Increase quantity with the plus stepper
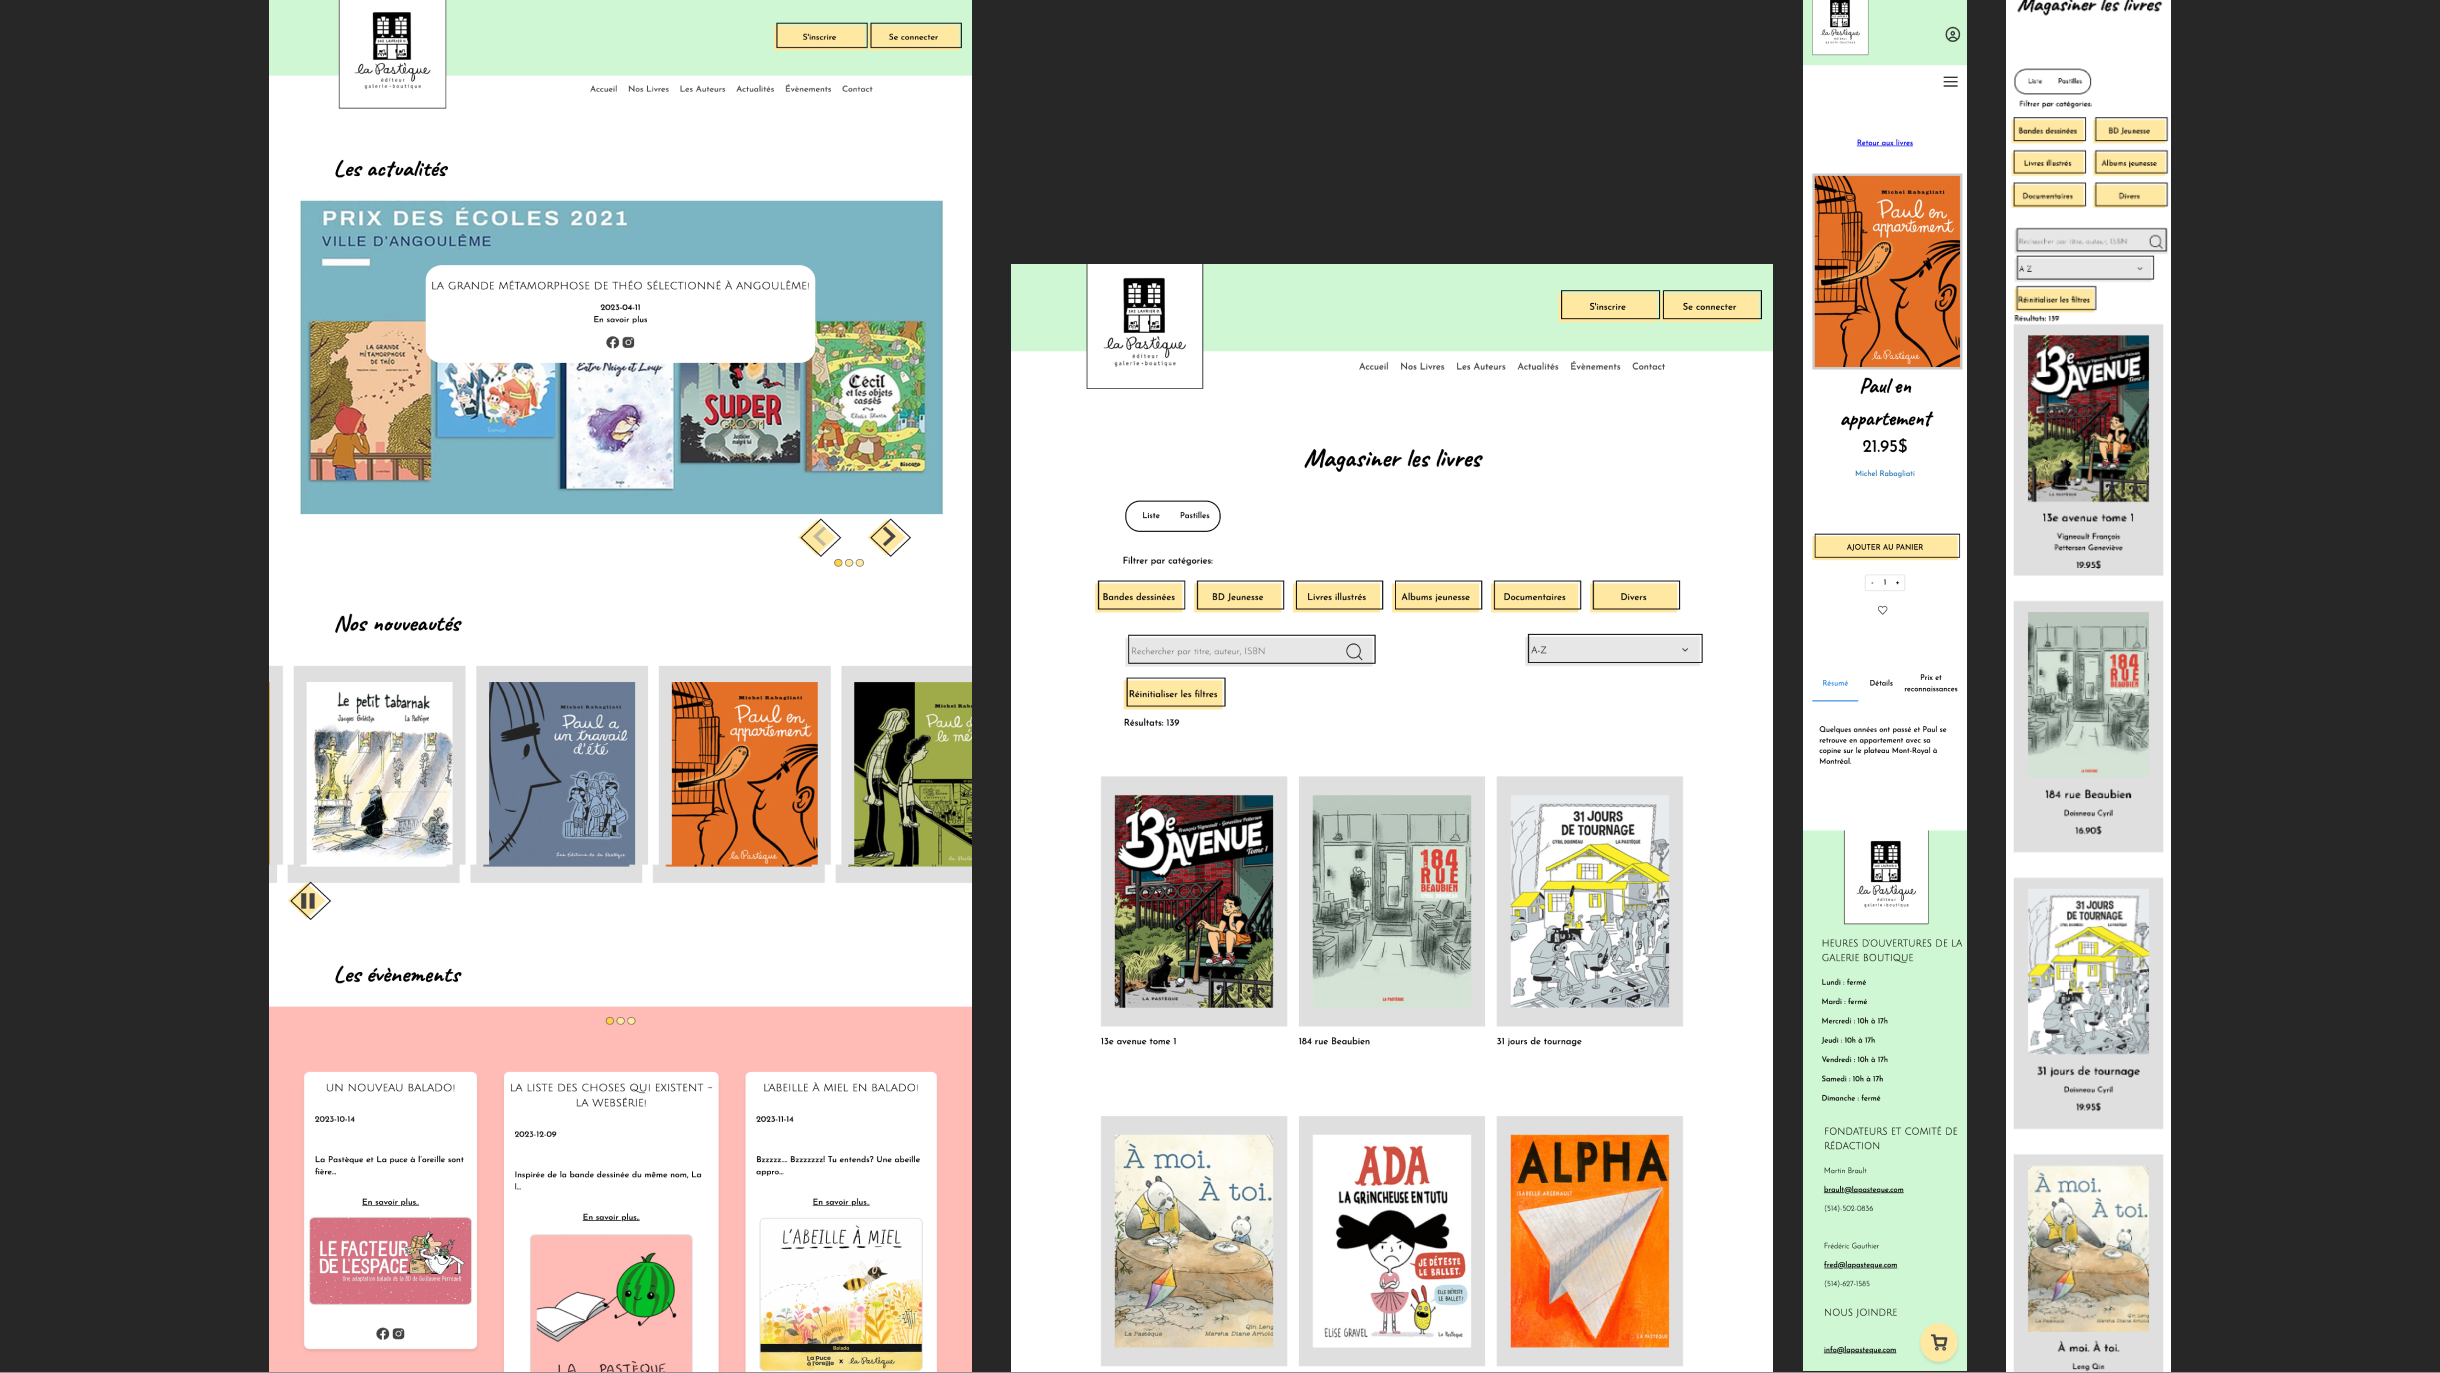Viewport: 2440px width, 1373px height. point(1897,583)
